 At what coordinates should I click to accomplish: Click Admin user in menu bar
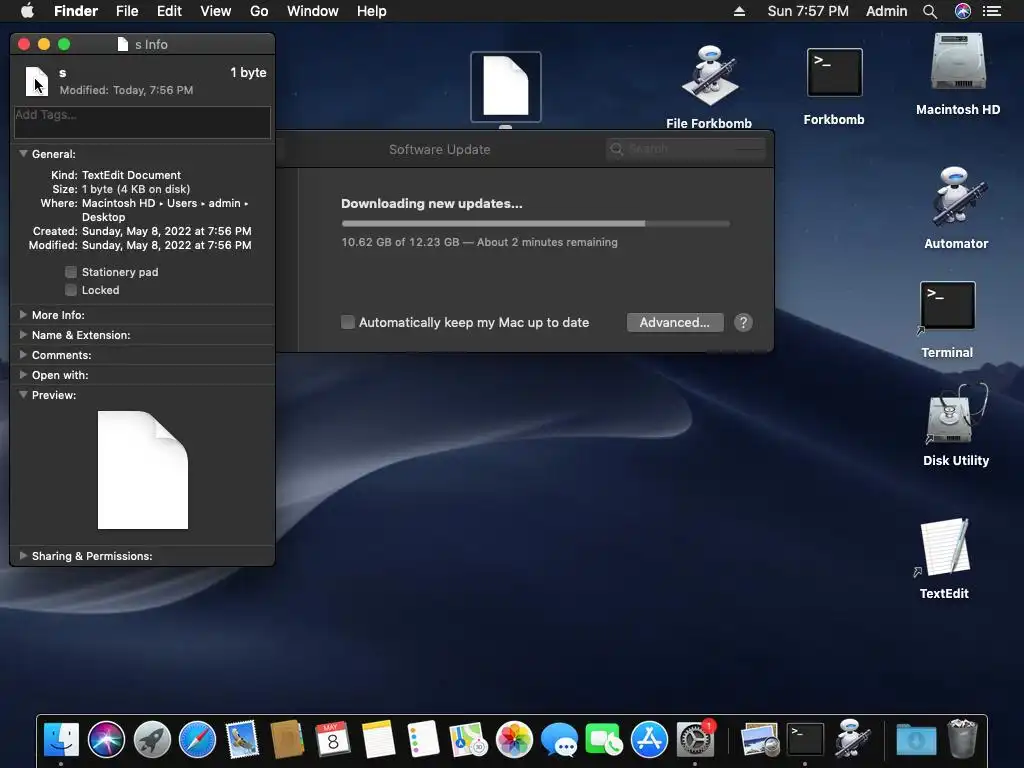(886, 11)
